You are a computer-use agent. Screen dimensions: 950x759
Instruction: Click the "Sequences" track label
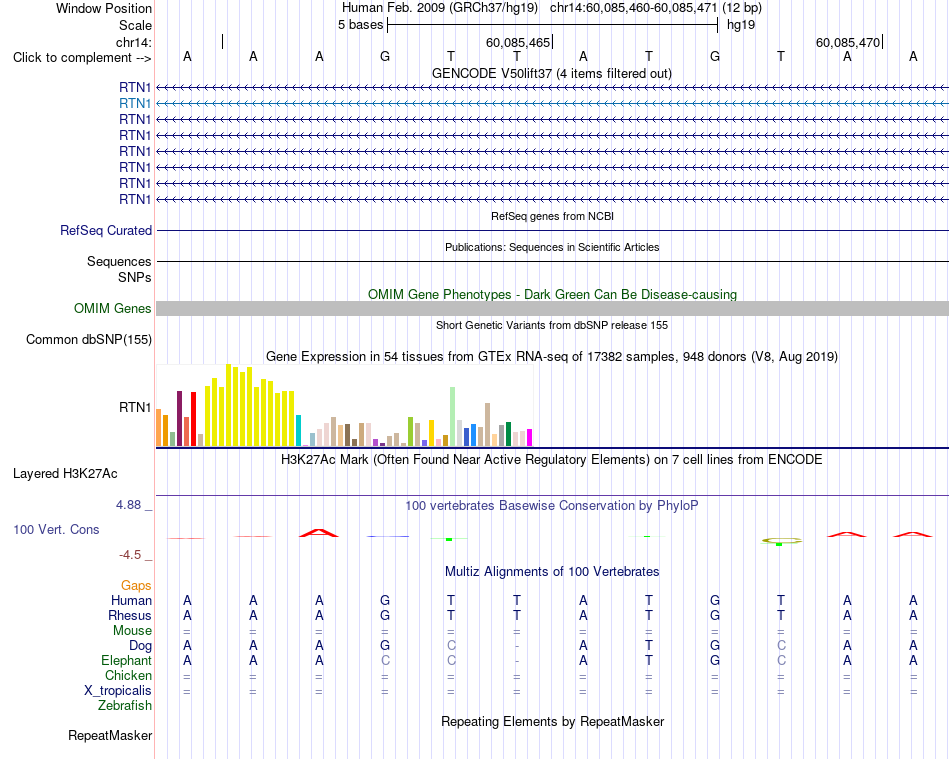119,262
